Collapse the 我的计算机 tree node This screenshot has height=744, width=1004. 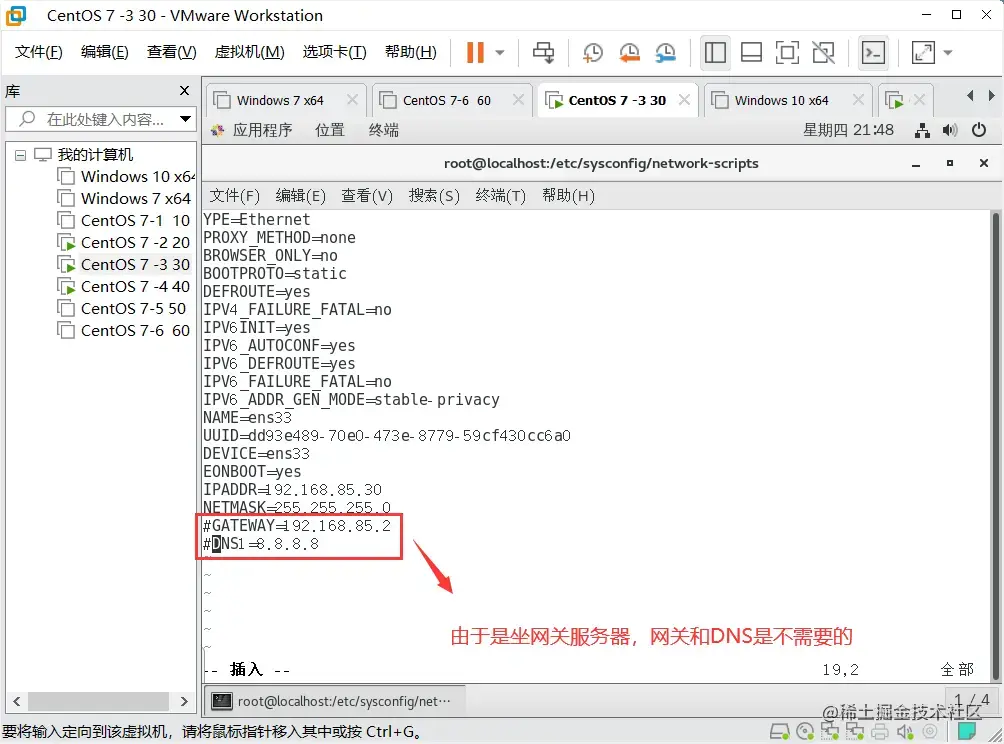pos(20,155)
